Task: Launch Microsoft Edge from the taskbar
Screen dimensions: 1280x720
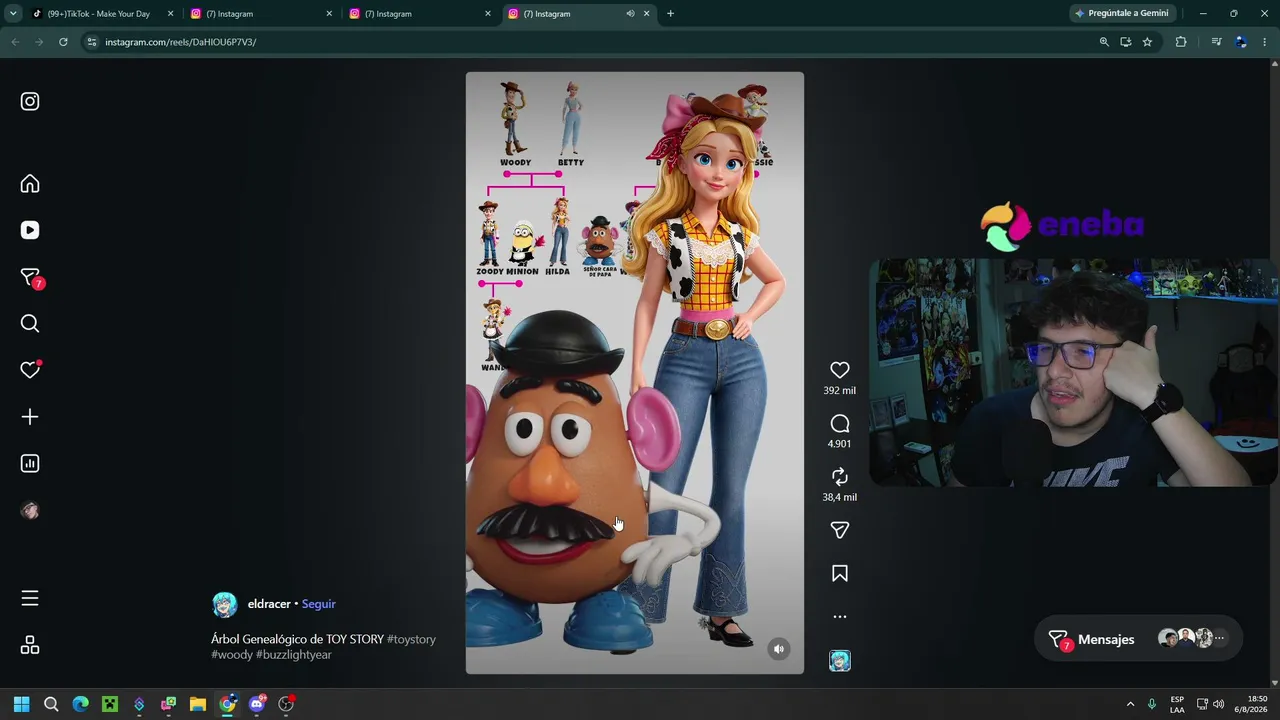Action: pyautogui.click(x=81, y=704)
